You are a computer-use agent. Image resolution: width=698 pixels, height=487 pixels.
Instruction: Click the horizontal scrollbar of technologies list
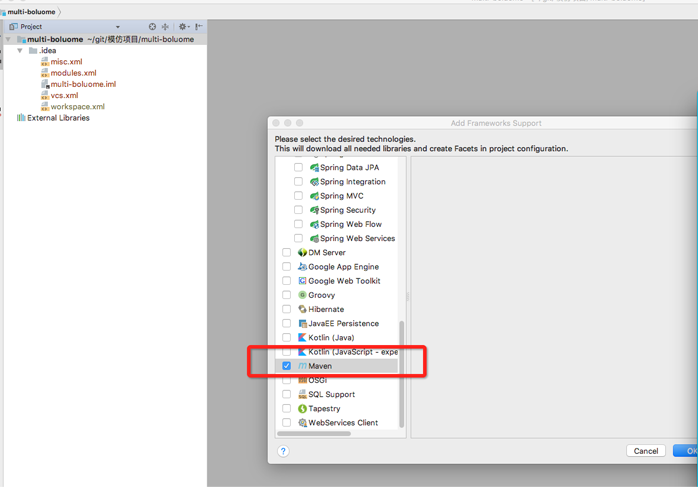click(x=314, y=434)
